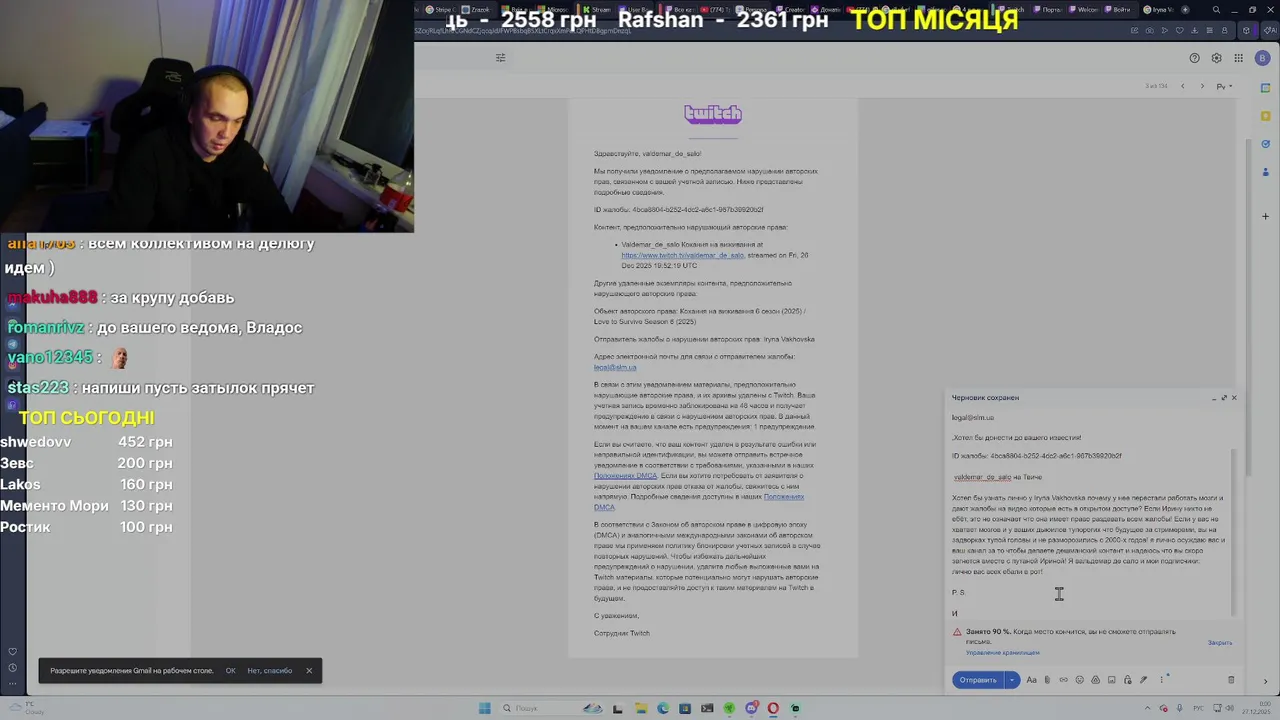Open twitch.tv/valdemar_de_salo link in email
The width and height of the screenshot is (1280, 720).
pyautogui.click(x=683, y=256)
